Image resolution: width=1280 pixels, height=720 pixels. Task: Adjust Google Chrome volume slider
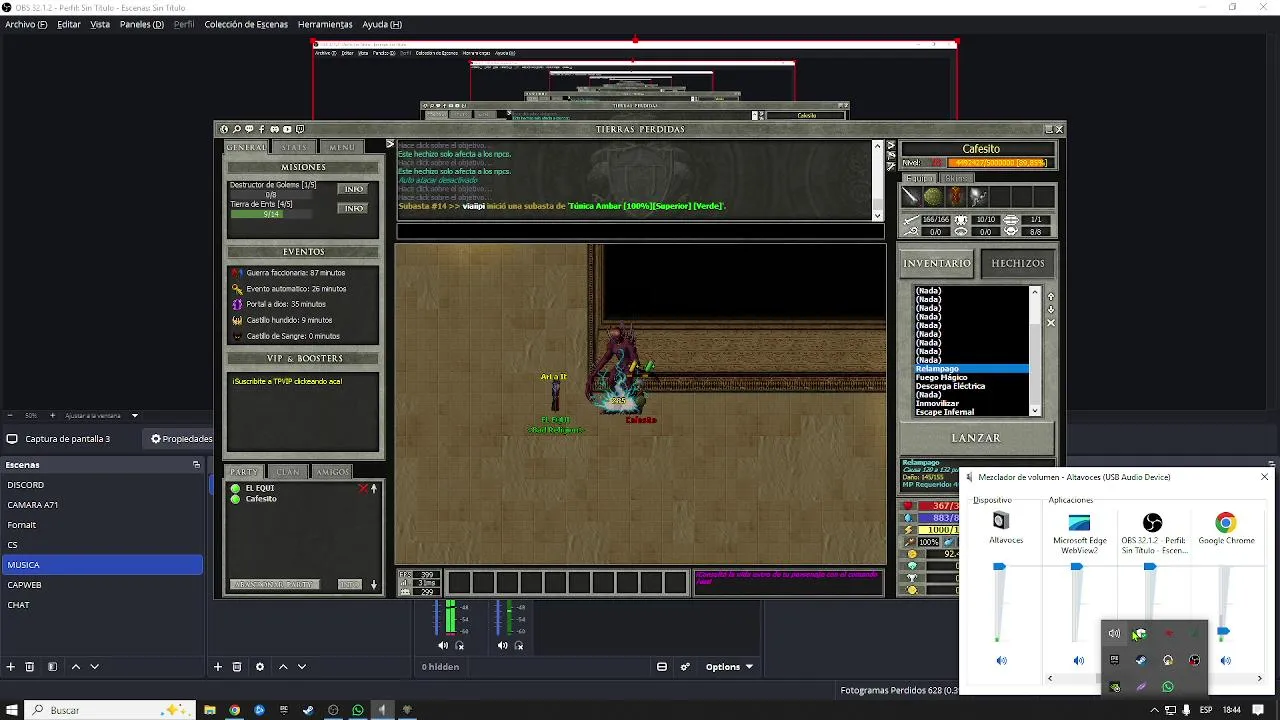point(1223,631)
